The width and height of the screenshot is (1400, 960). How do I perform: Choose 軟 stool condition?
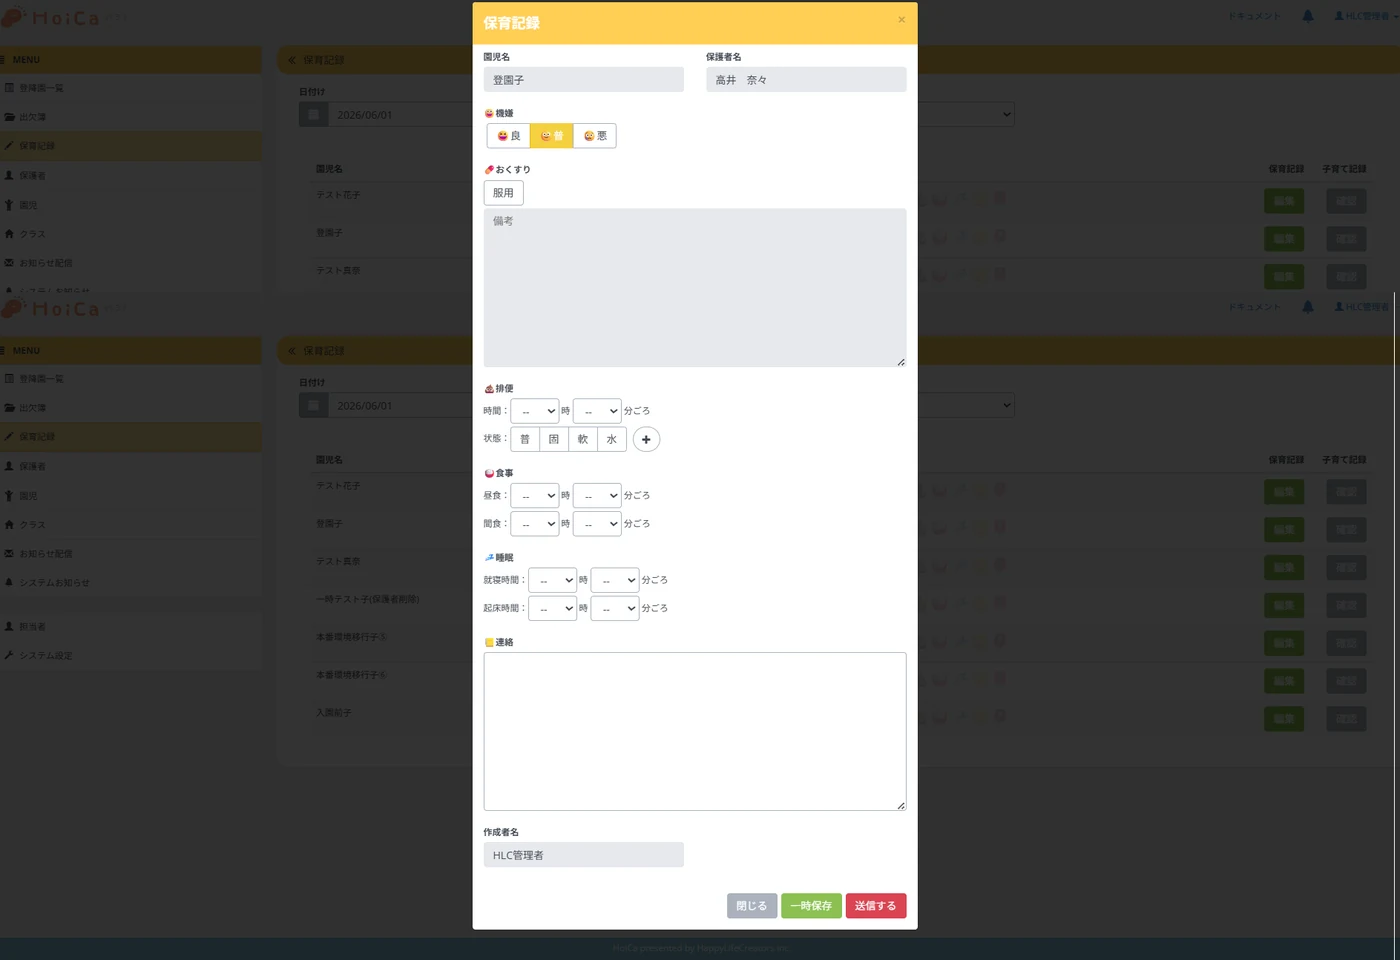(582, 439)
